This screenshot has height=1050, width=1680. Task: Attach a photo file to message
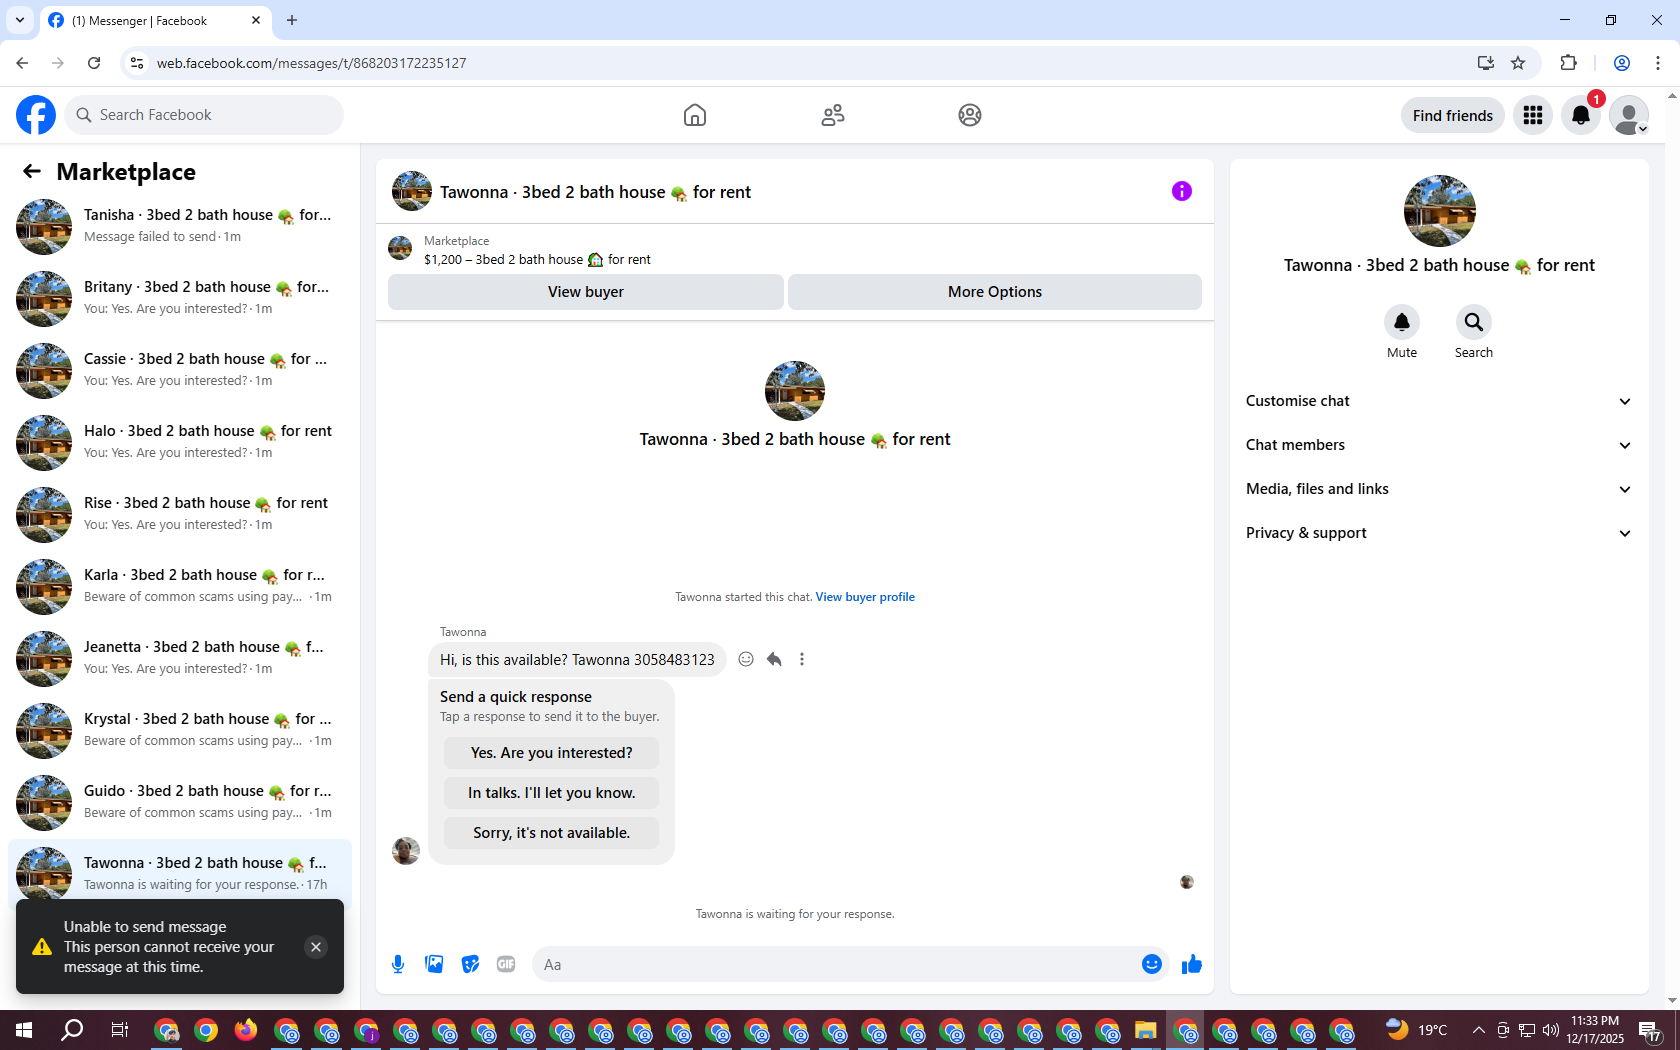434,964
